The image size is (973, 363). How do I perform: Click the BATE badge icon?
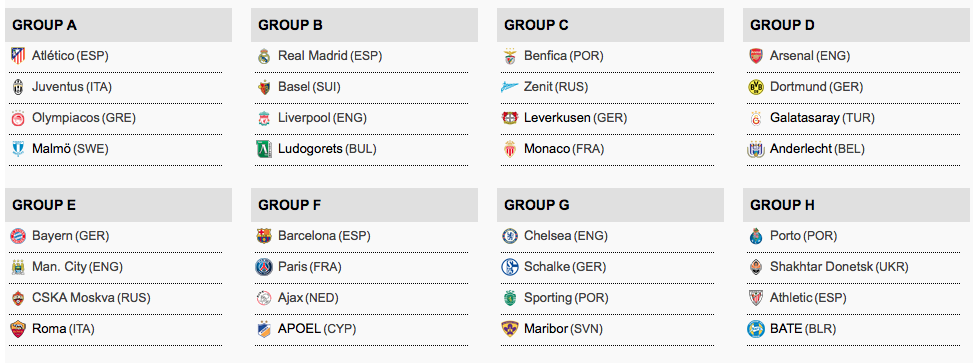(755, 329)
